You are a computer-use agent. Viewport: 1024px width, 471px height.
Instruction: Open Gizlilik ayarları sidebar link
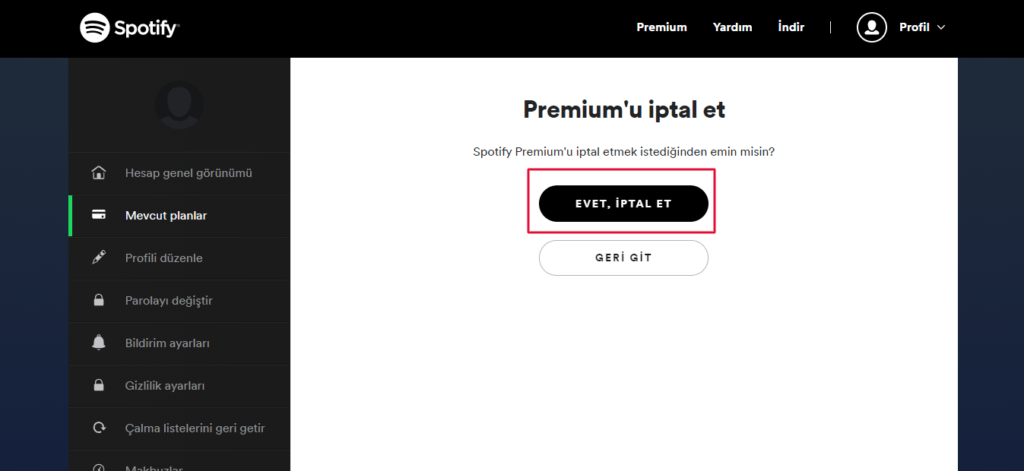point(164,385)
